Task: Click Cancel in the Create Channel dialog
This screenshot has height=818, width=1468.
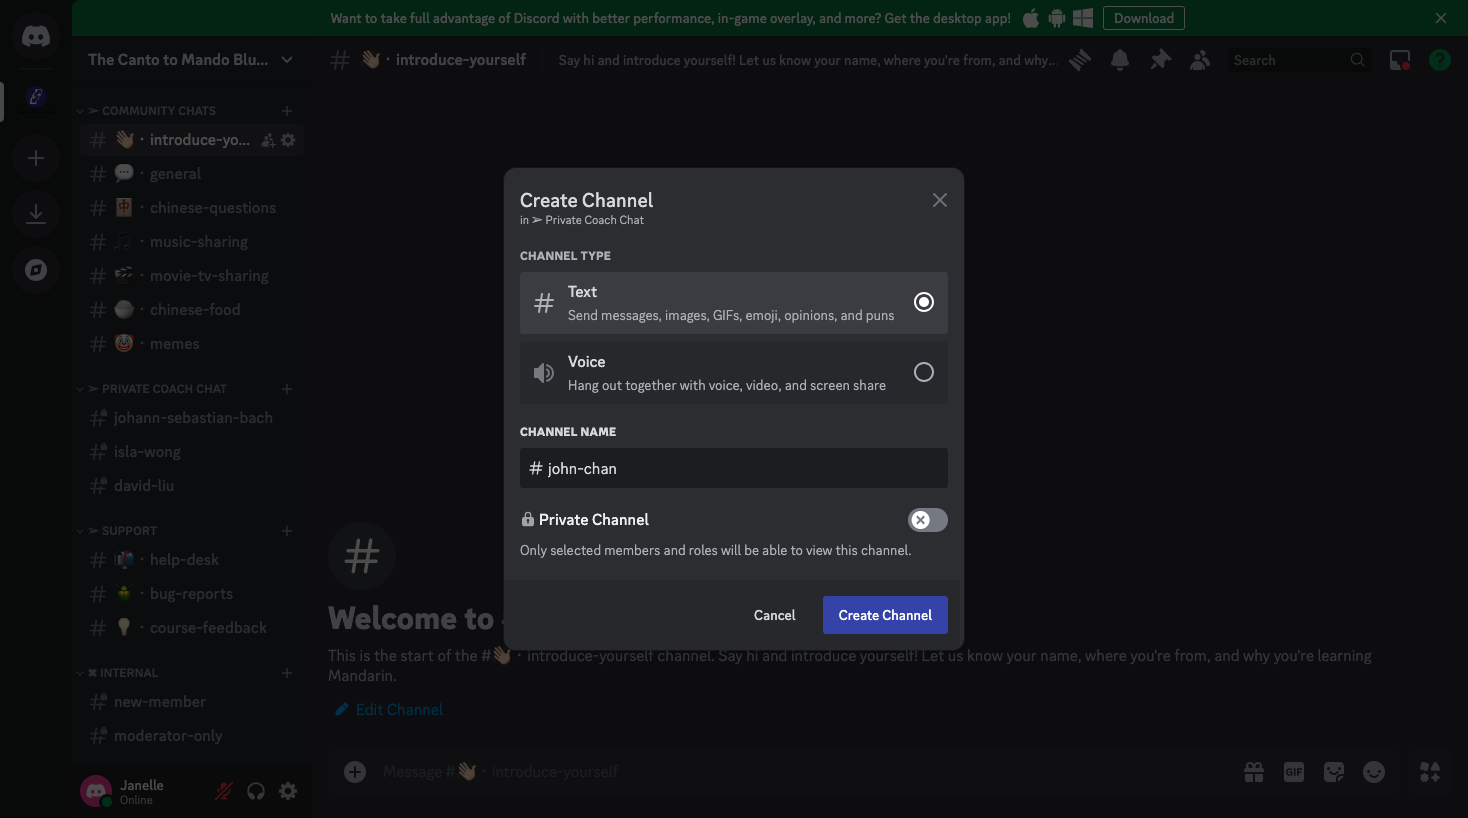Action: pyautogui.click(x=774, y=615)
